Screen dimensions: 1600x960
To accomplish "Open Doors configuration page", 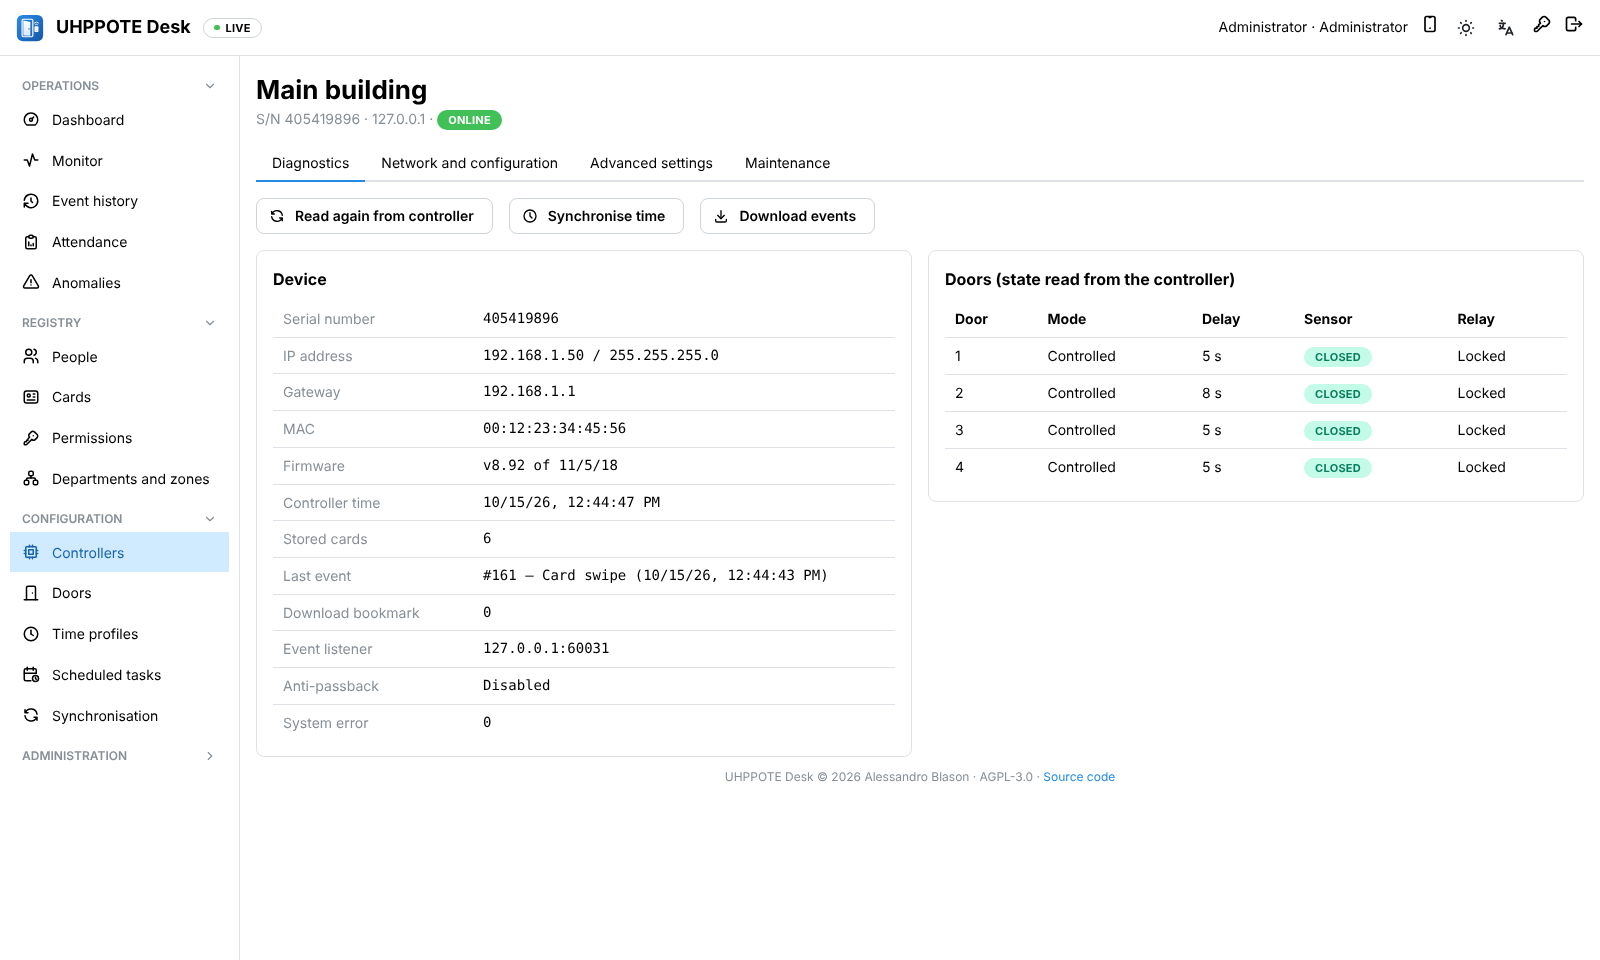I will coord(119,593).
